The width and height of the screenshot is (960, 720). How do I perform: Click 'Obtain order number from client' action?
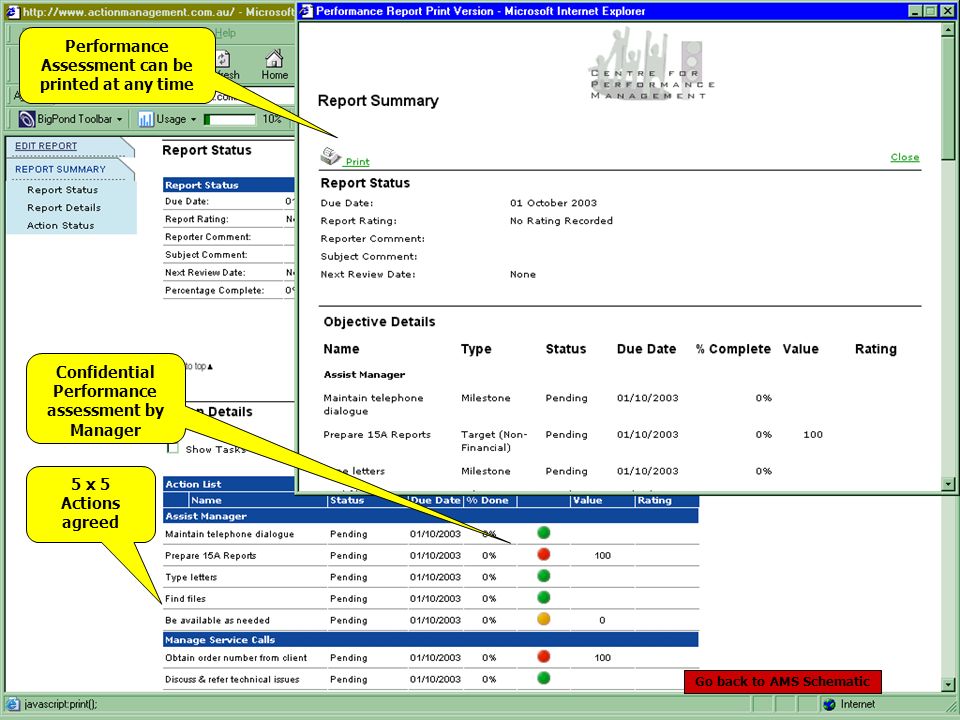coord(236,658)
